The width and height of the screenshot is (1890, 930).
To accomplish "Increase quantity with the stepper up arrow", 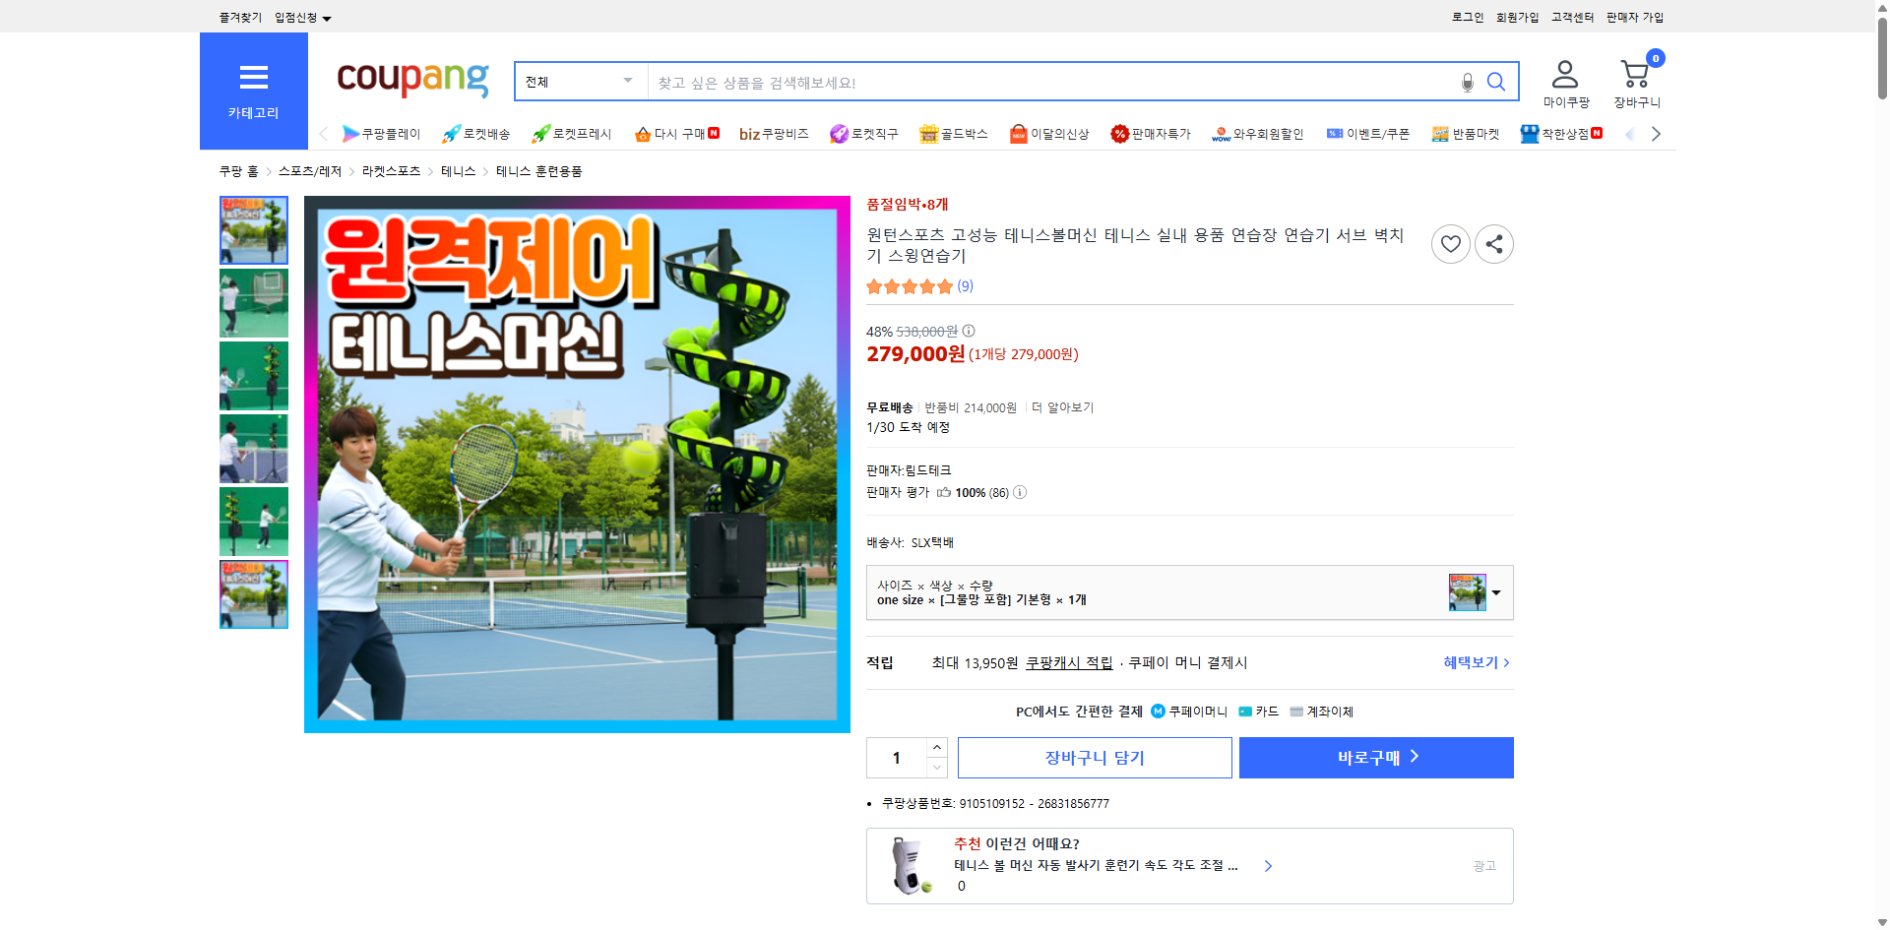I will (x=936, y=748).
